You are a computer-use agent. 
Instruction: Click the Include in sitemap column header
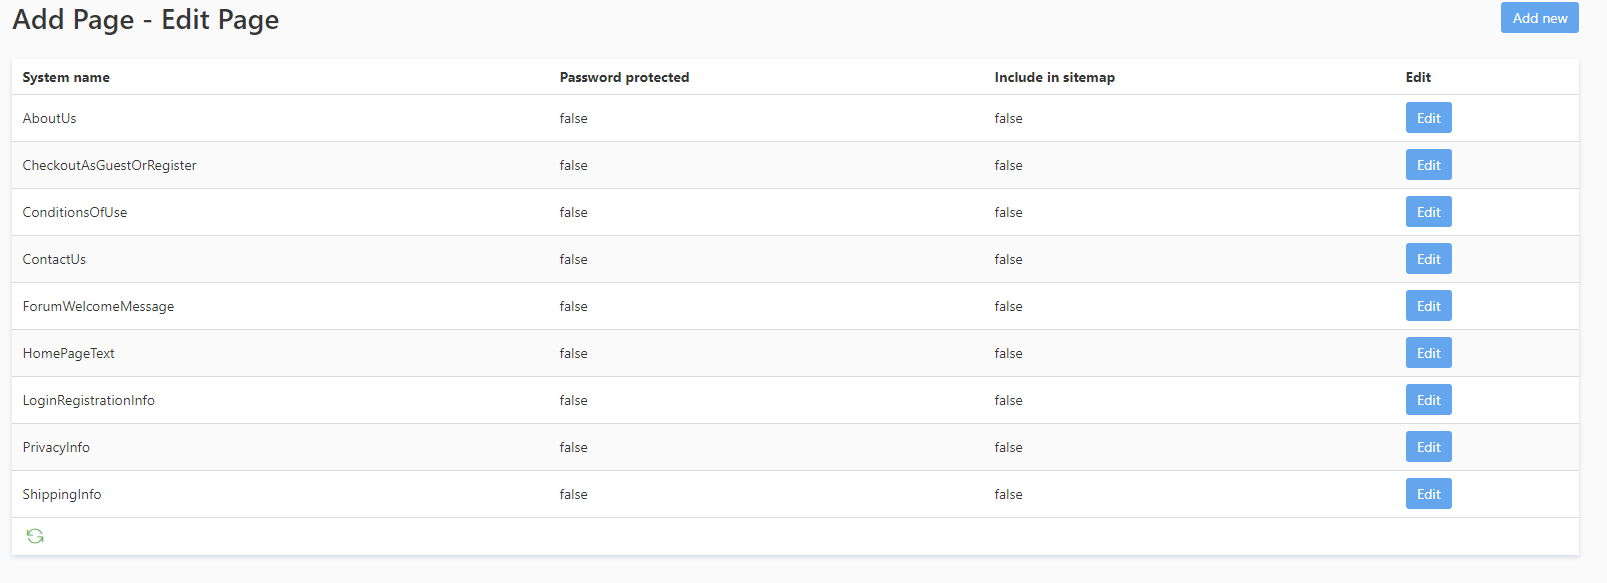click(x=1054, y=77)
